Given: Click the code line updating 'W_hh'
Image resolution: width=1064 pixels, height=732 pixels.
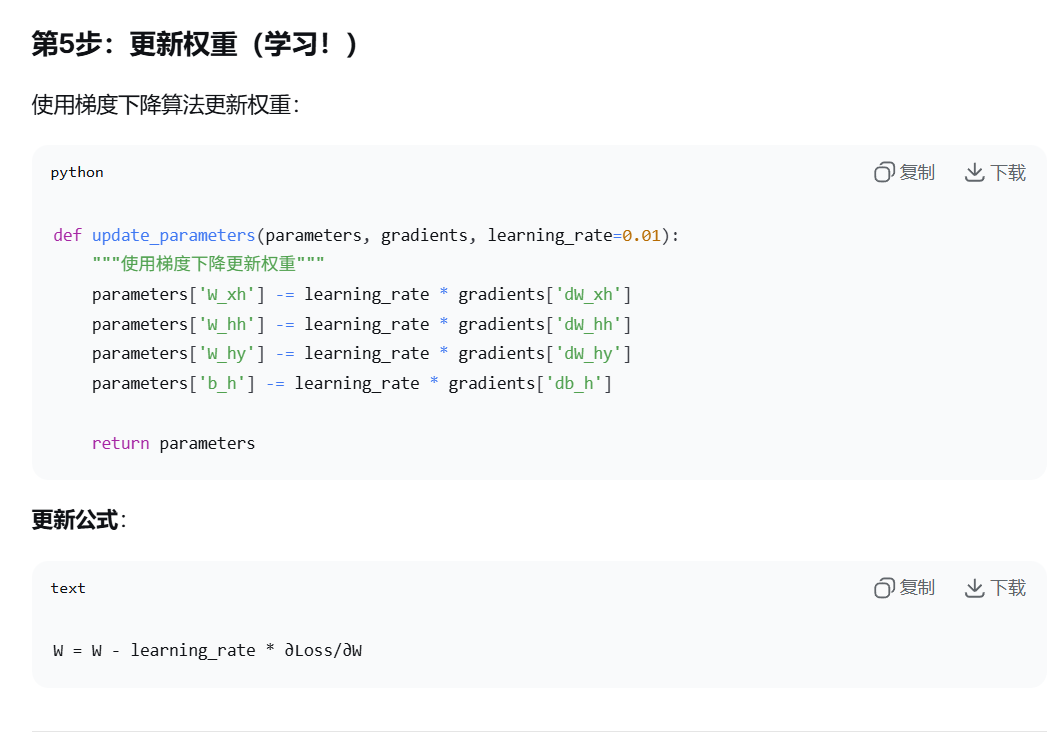Looking at the screenshot, I should (362, 324).
